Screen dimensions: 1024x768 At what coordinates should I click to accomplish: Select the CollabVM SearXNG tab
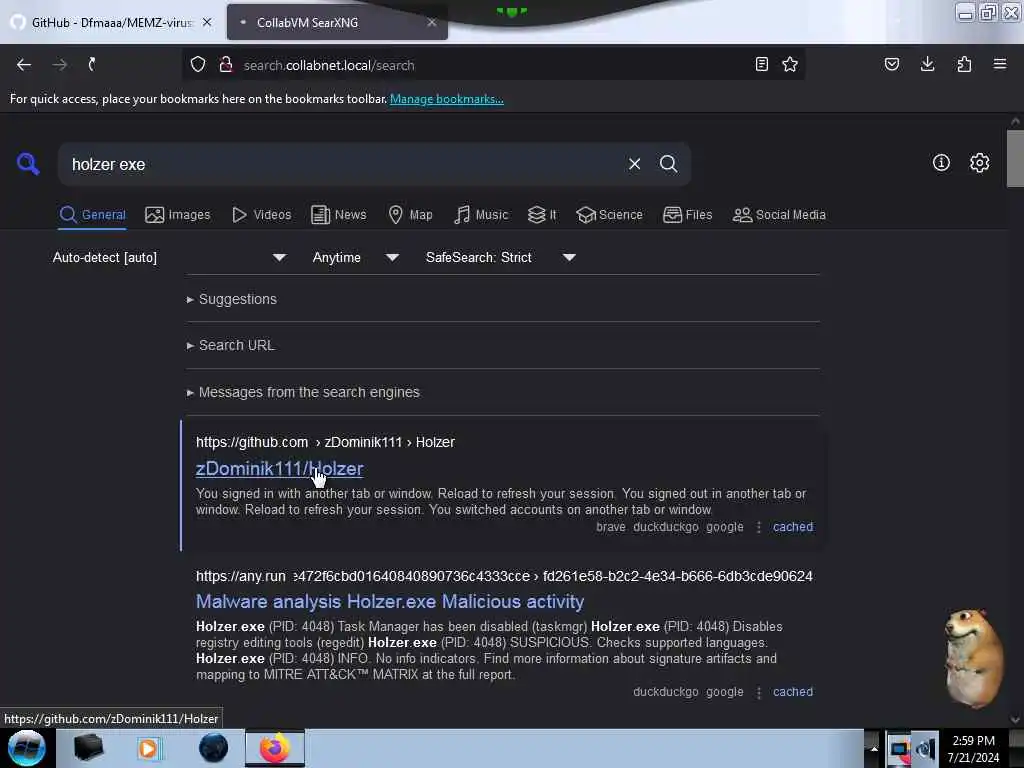(337, 22)
